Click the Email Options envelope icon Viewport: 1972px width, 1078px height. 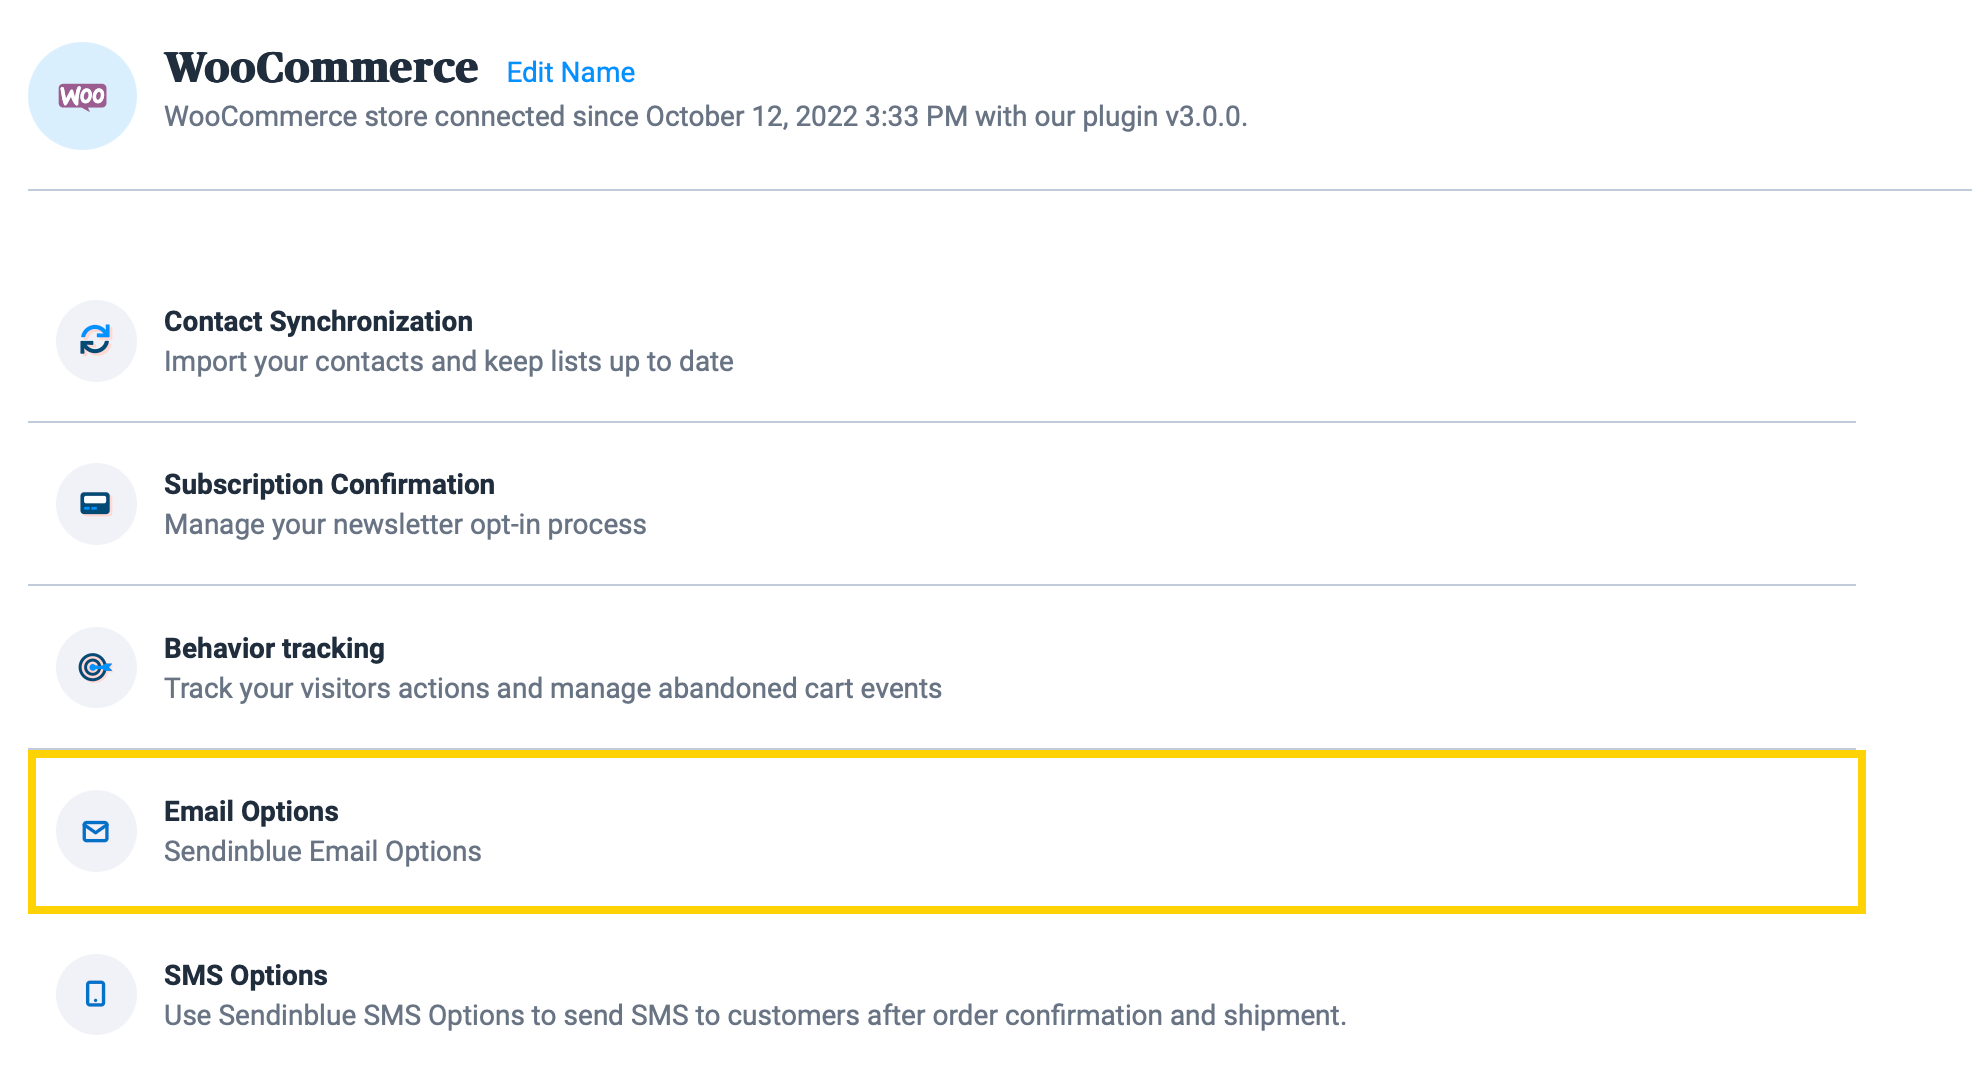[95, 830]
